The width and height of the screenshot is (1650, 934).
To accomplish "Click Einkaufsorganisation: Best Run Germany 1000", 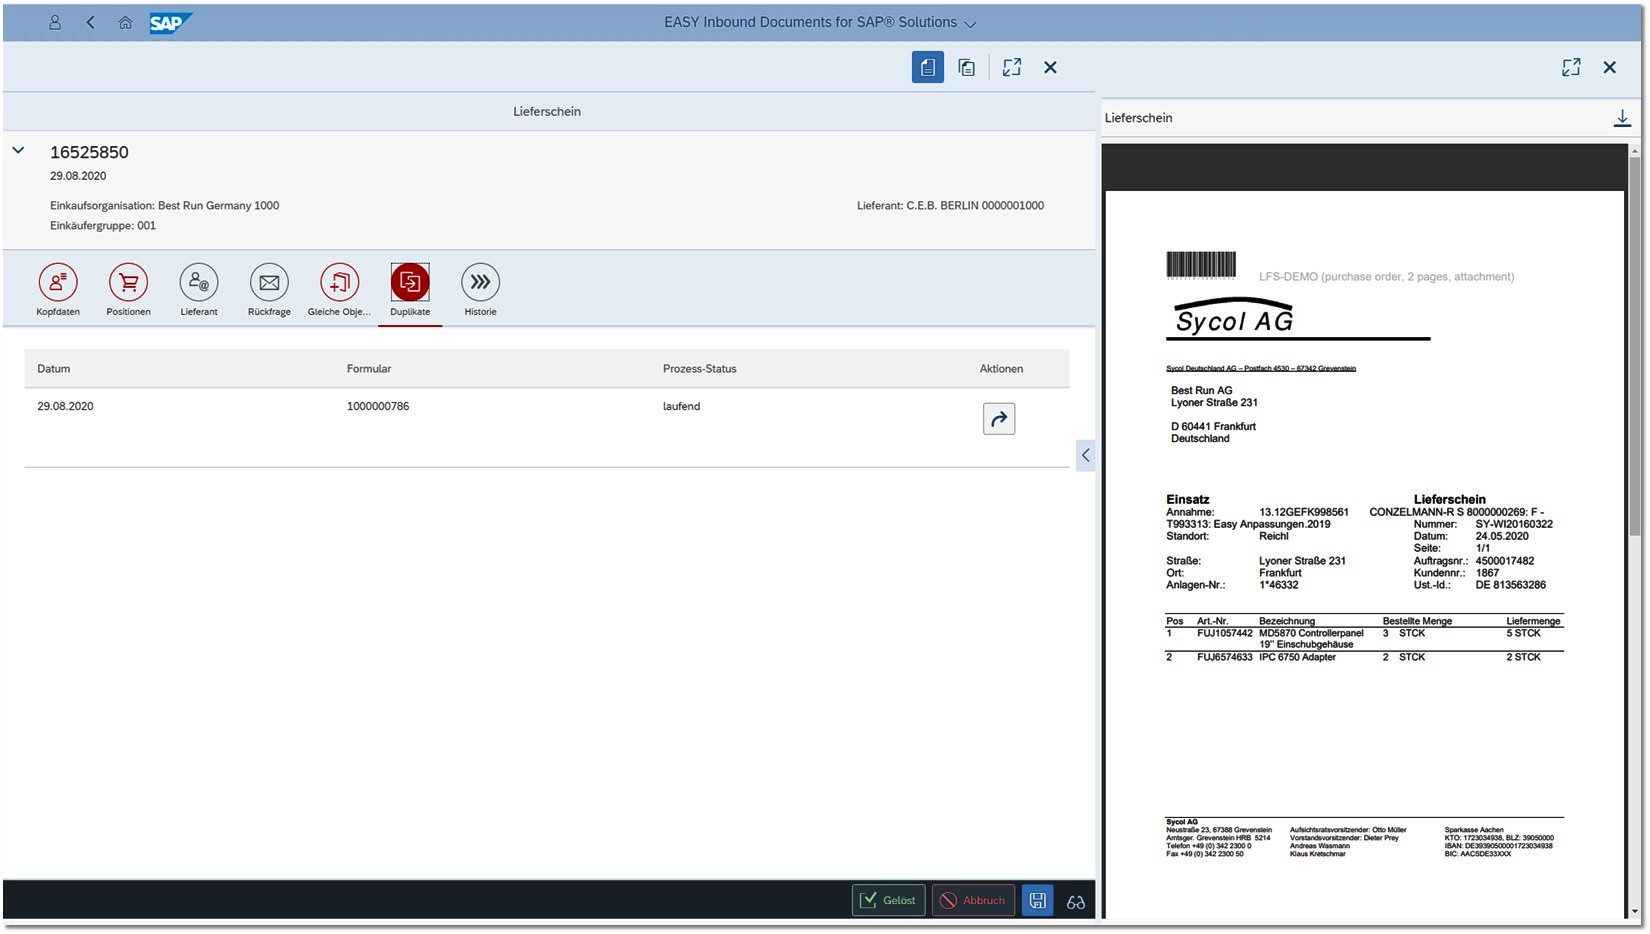I will coord(165,206).
